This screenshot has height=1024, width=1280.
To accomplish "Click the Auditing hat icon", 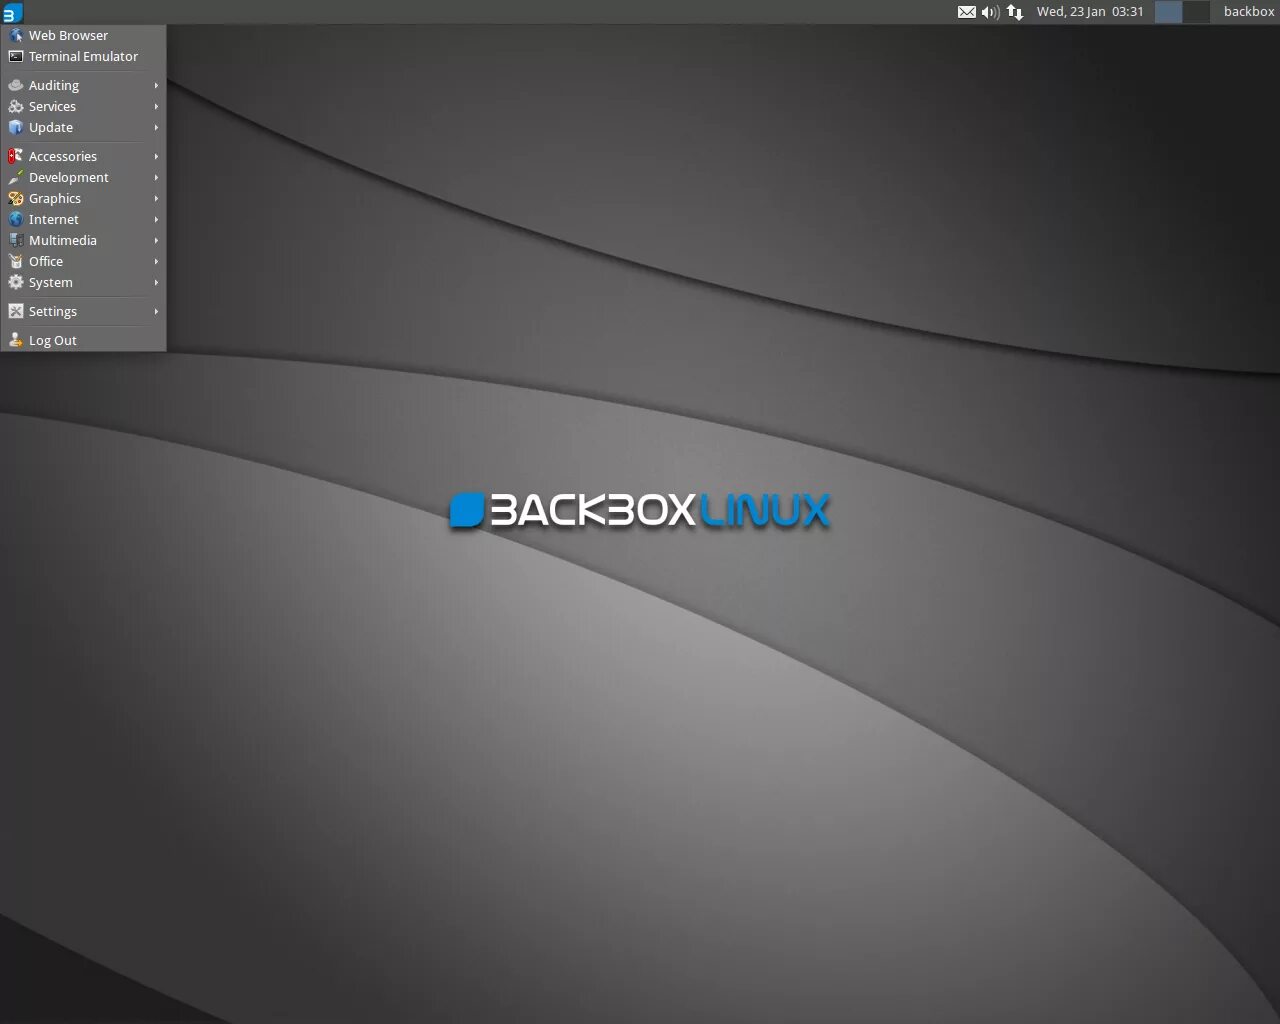I will click(16, 85).
